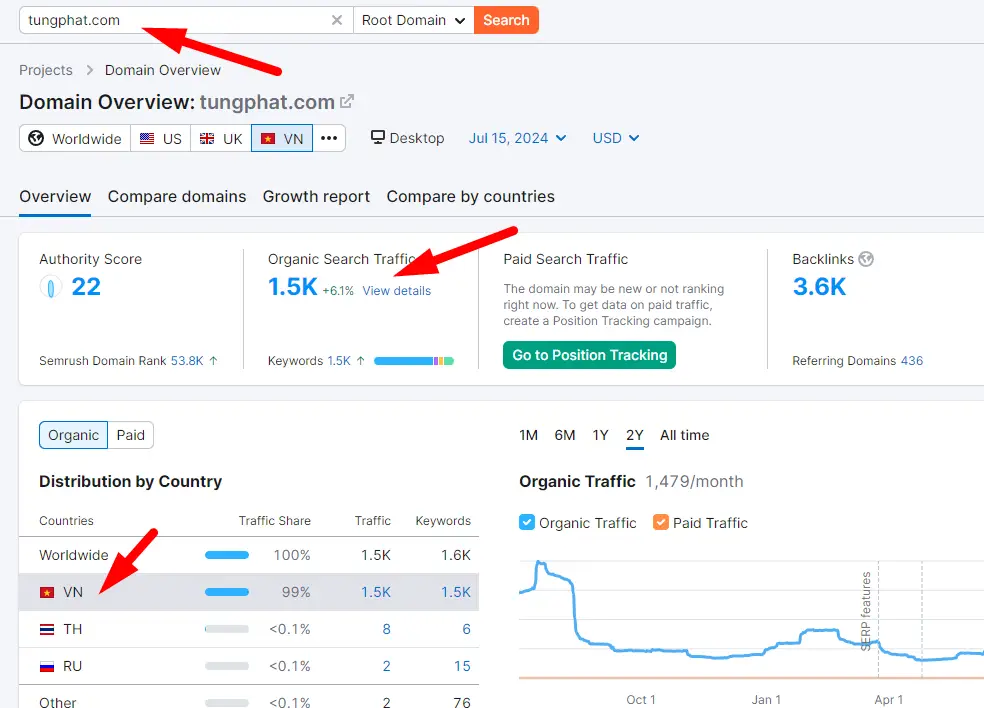Image resolution: width=984 pixels, height=708 pixels.
Task: Open more country databases ellipsis
Action: [x=329, y=138]
